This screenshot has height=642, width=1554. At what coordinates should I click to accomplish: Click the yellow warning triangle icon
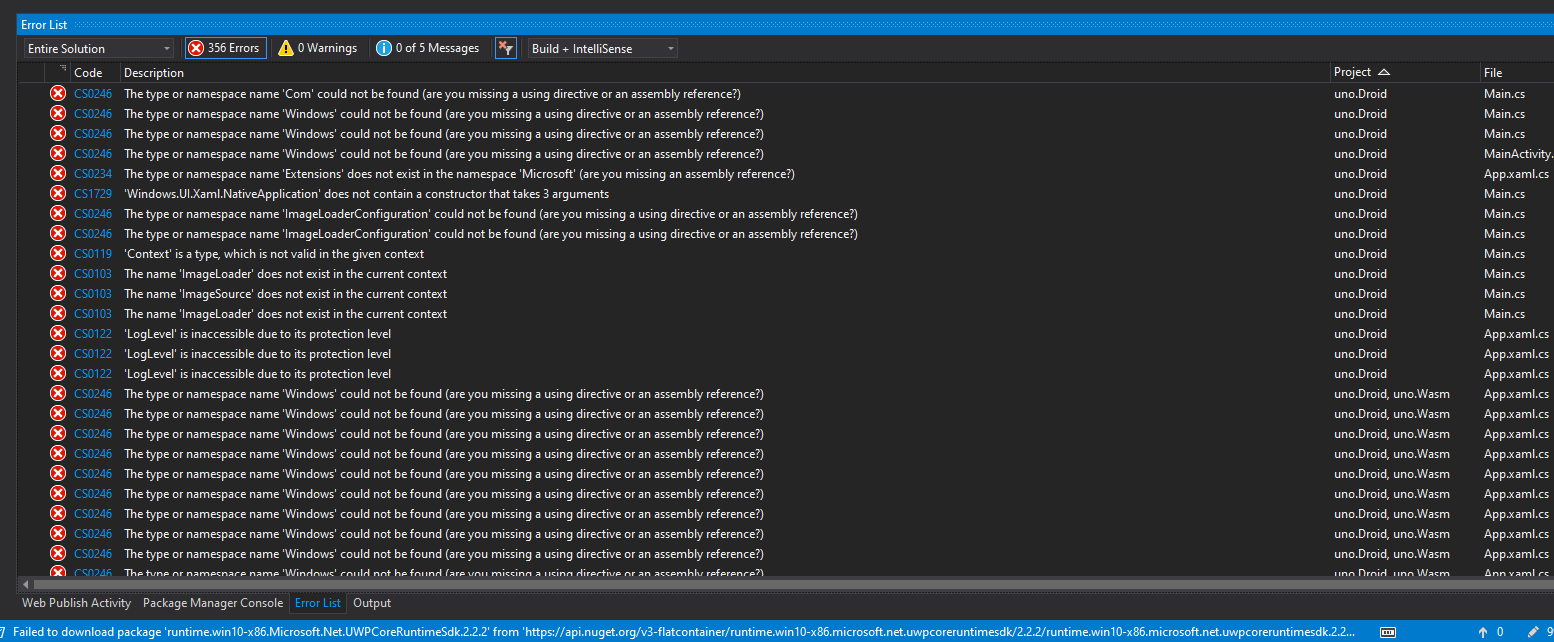click(x=286, y=47)
